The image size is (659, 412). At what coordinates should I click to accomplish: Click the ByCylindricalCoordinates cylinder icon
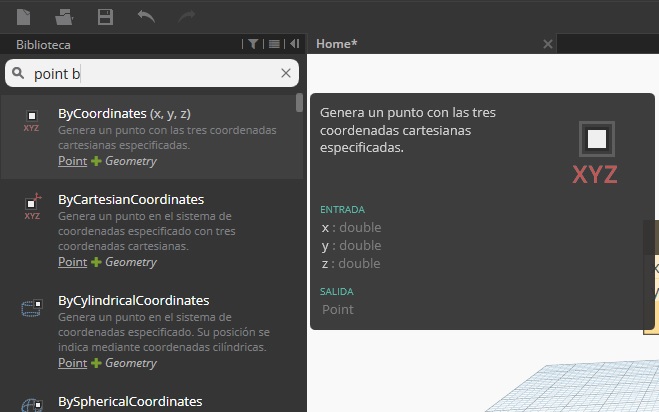coord(32,308)
